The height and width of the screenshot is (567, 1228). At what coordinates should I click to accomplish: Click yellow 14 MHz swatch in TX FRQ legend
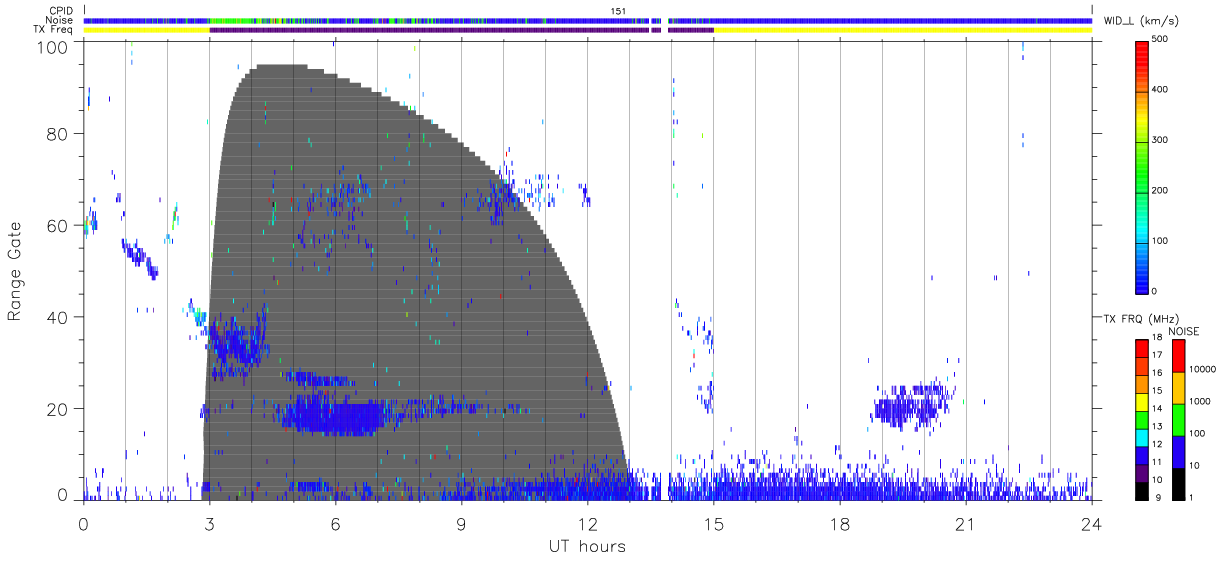click(x=1141, y=402)
